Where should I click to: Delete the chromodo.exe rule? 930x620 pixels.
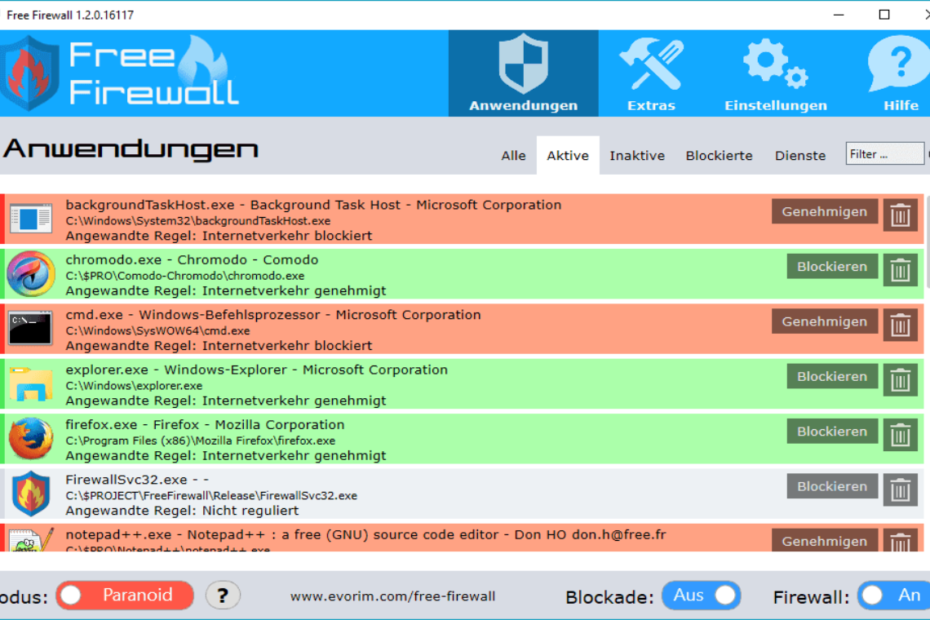(900, 270)
